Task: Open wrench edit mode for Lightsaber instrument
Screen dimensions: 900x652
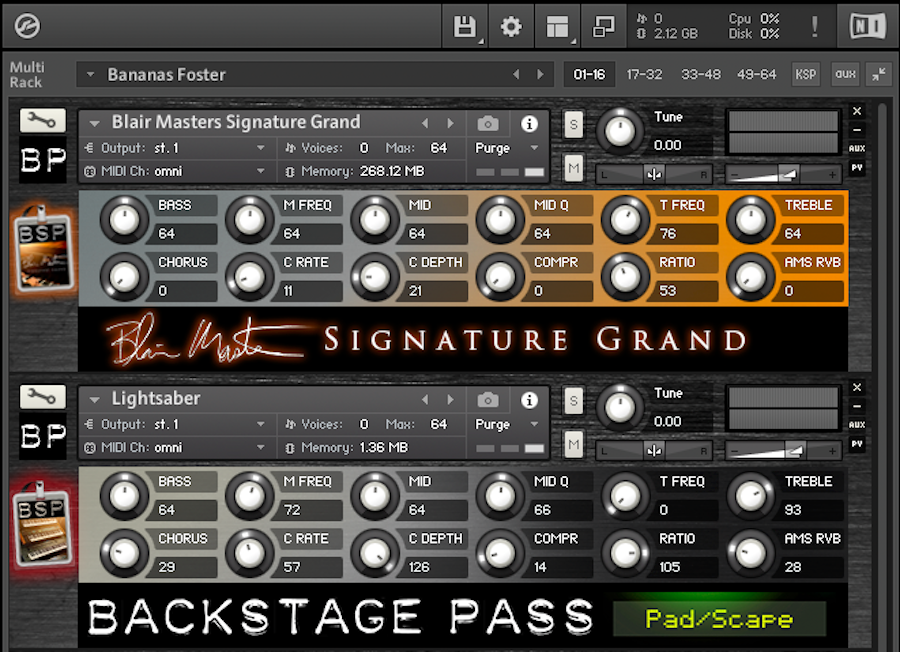Action: (42, 397)
